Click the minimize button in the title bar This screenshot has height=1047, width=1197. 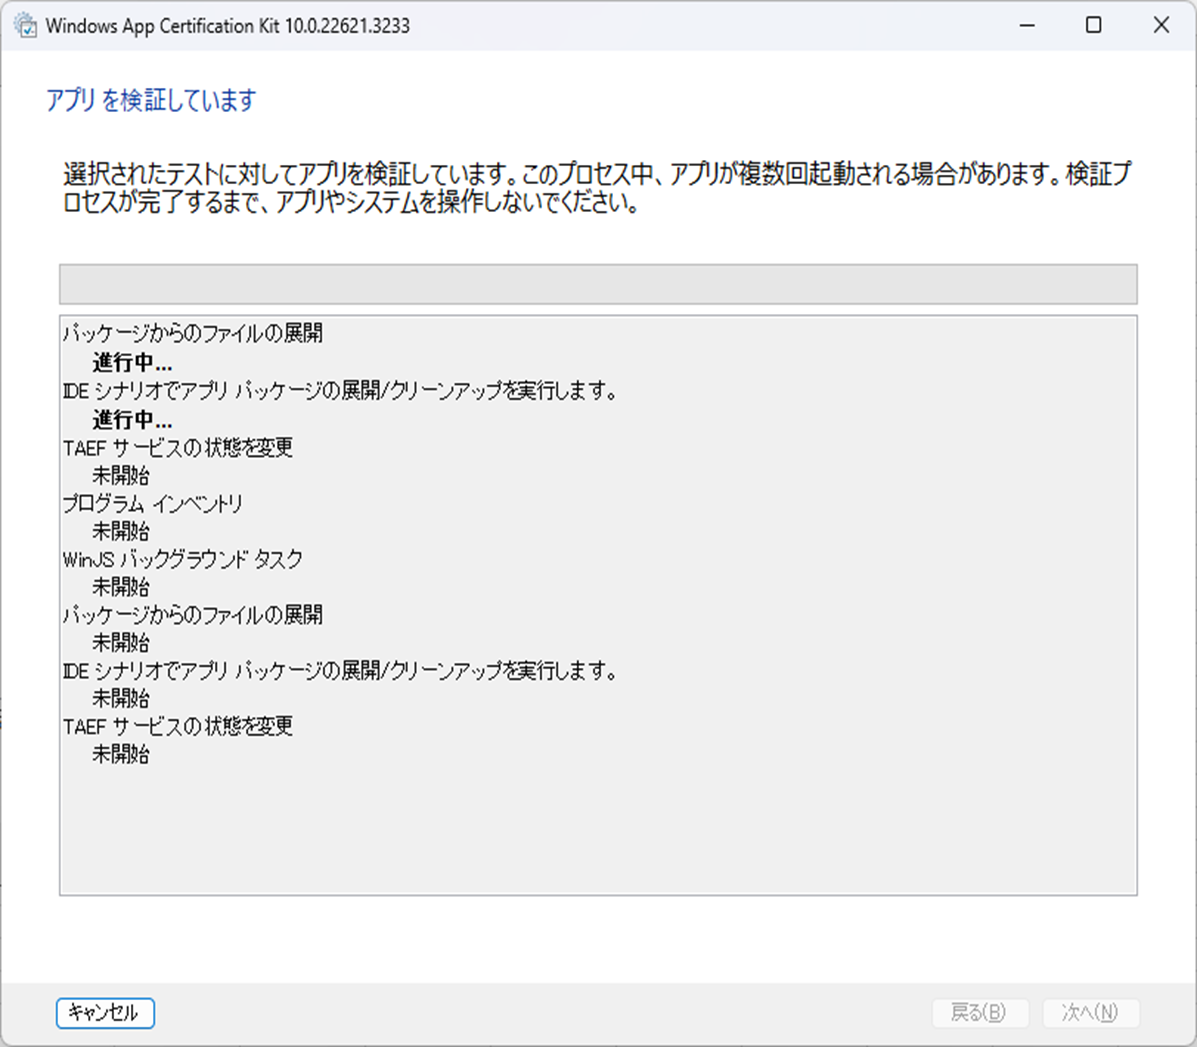click(x=1027, y=24)
